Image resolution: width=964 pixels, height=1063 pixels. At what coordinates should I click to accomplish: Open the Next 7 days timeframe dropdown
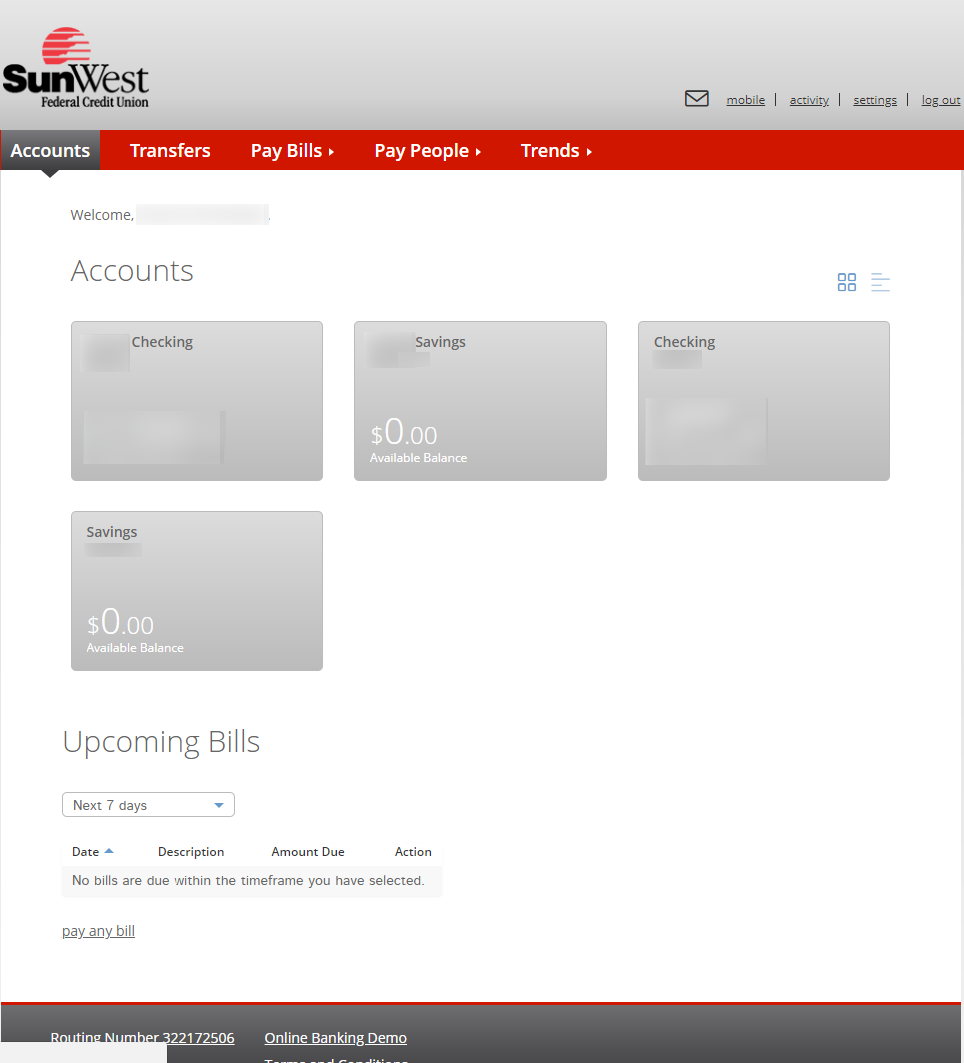(x=148, y=805)
